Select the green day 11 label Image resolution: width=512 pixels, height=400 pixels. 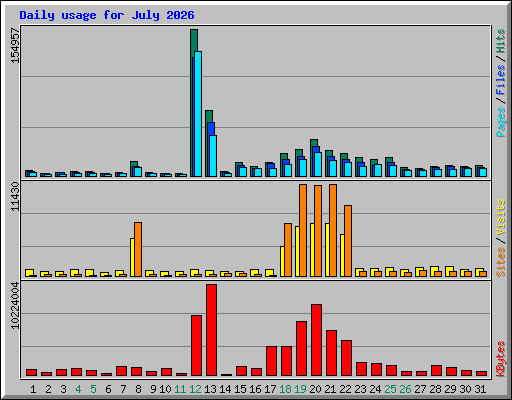point(180,389)
